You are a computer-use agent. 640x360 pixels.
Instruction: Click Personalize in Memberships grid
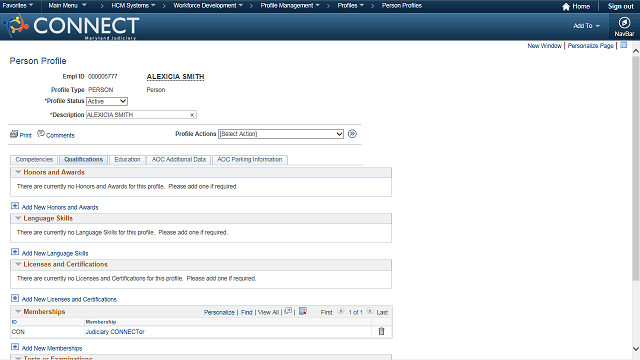tap(219, 313)
